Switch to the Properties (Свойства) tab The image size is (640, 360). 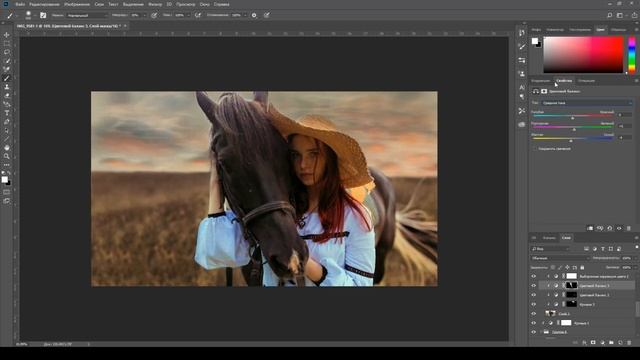564,80
